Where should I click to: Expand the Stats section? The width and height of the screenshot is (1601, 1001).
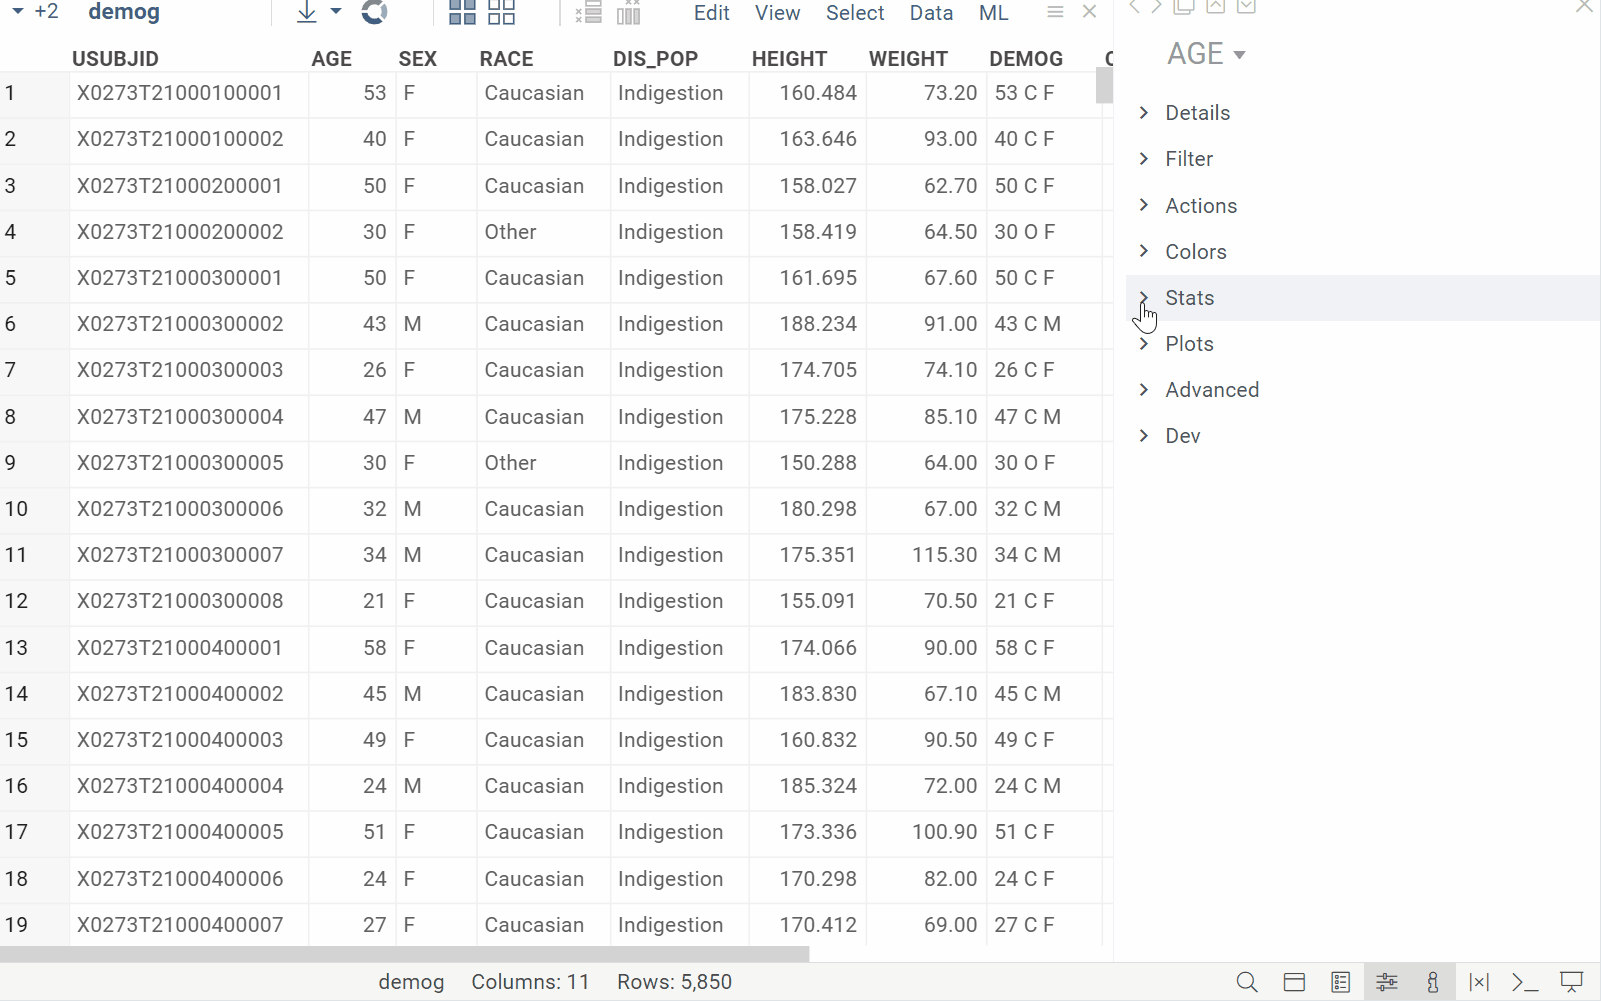[1189, 298]
